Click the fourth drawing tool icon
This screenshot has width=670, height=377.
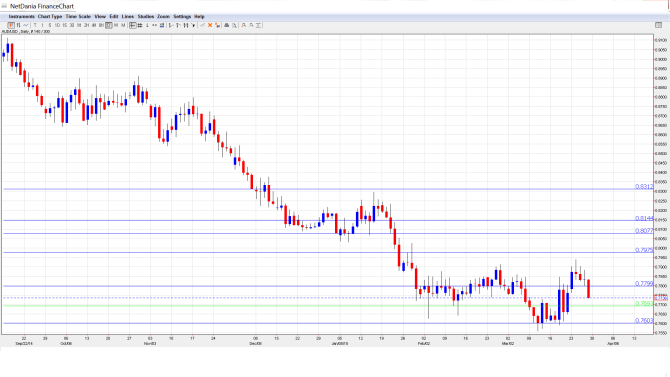[193, 25]
